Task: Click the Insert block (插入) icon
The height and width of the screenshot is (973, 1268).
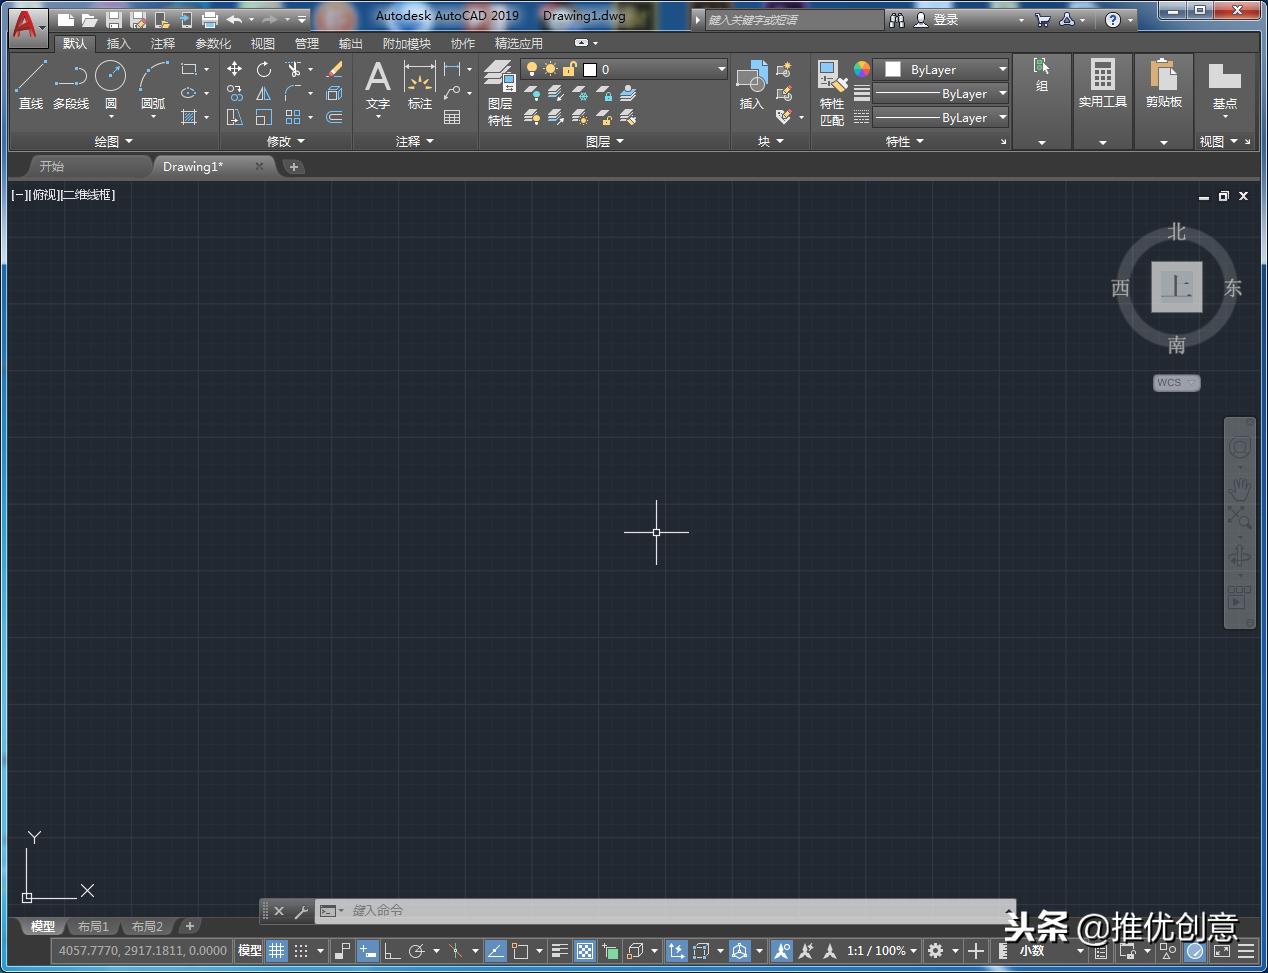Action: 750,85
